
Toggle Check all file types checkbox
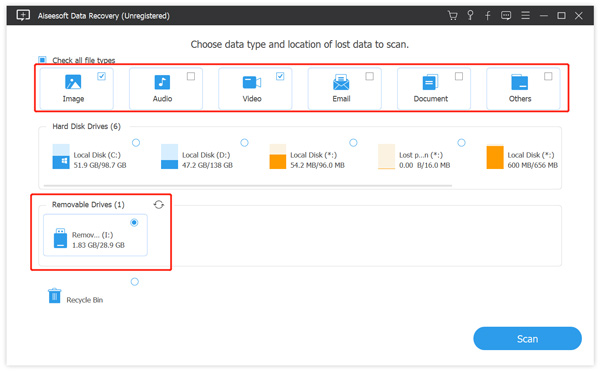42,60
